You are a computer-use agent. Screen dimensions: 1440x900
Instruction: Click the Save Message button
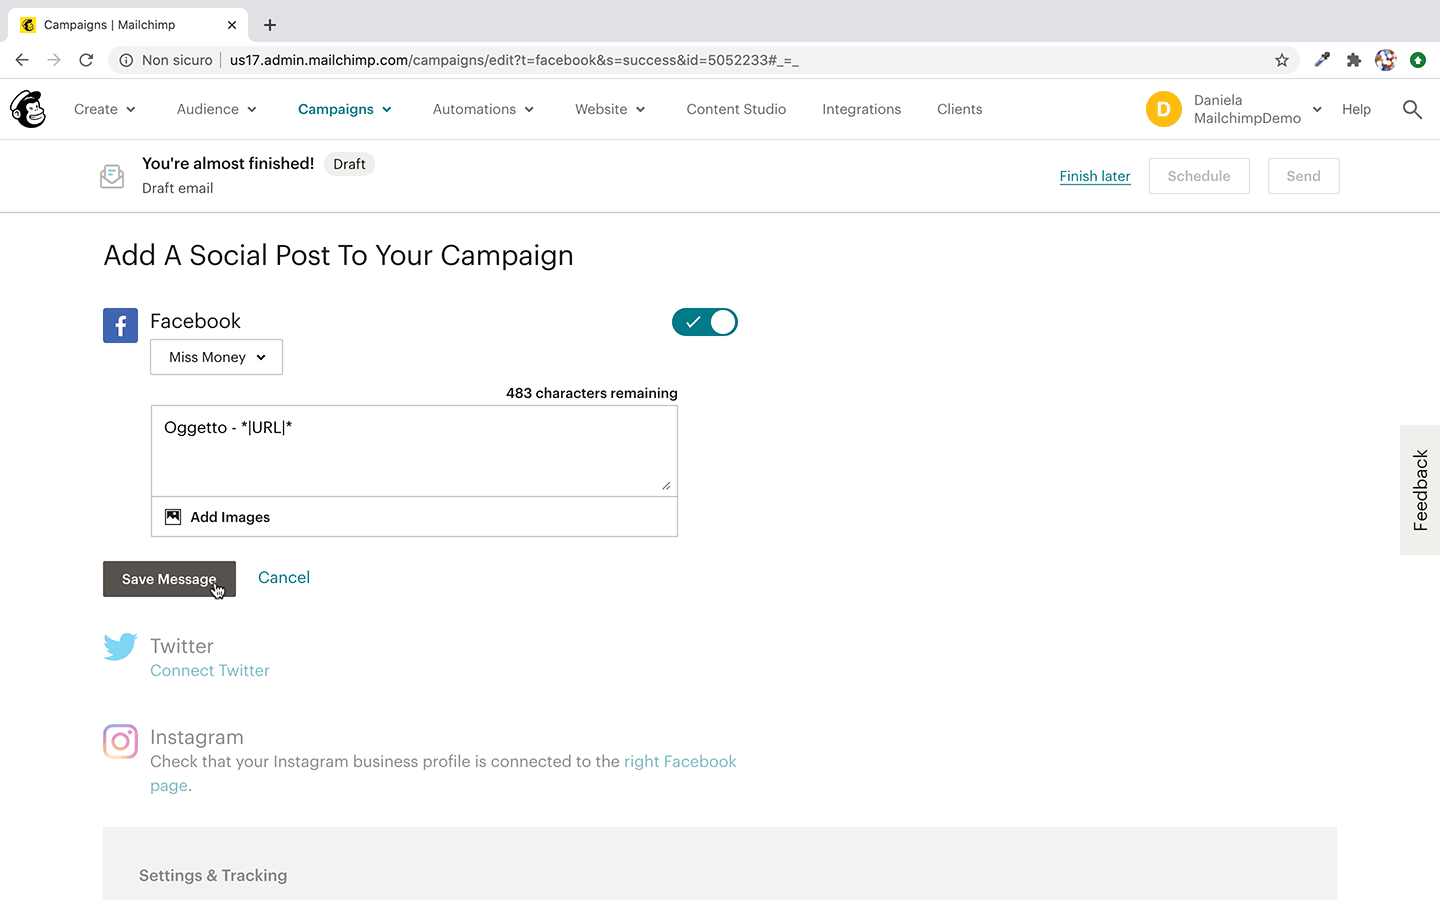point(169,579)
